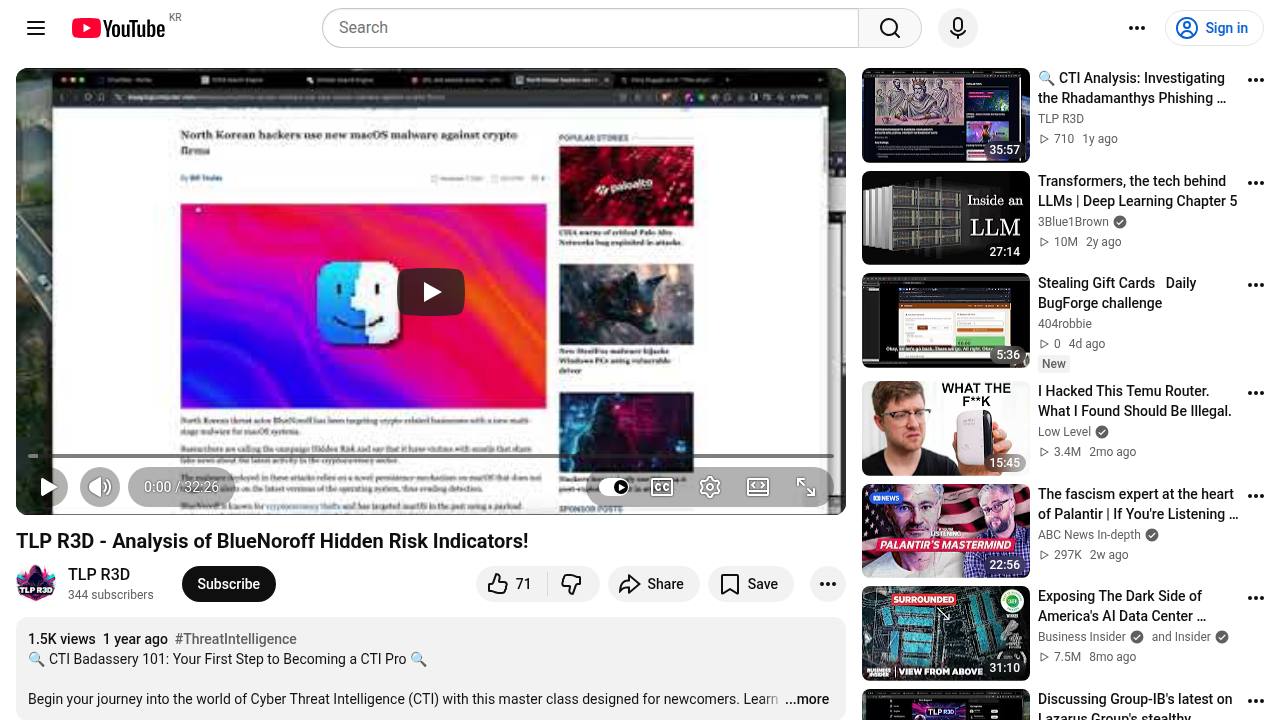The image size is (1280, 720).
Task: Open CTI Analysis Rhadamanthys Phishing thumbnail
Action: coord(946,115)
